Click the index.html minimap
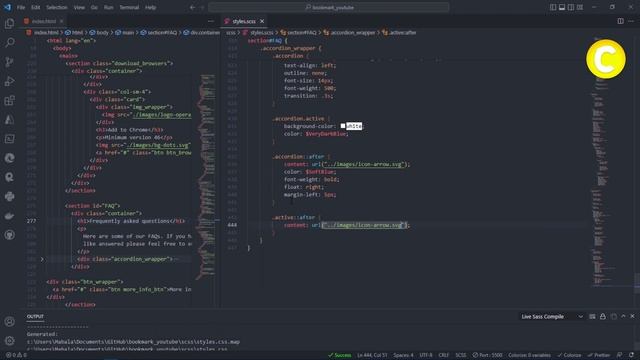The image size is (640, 360). [207, 176]
